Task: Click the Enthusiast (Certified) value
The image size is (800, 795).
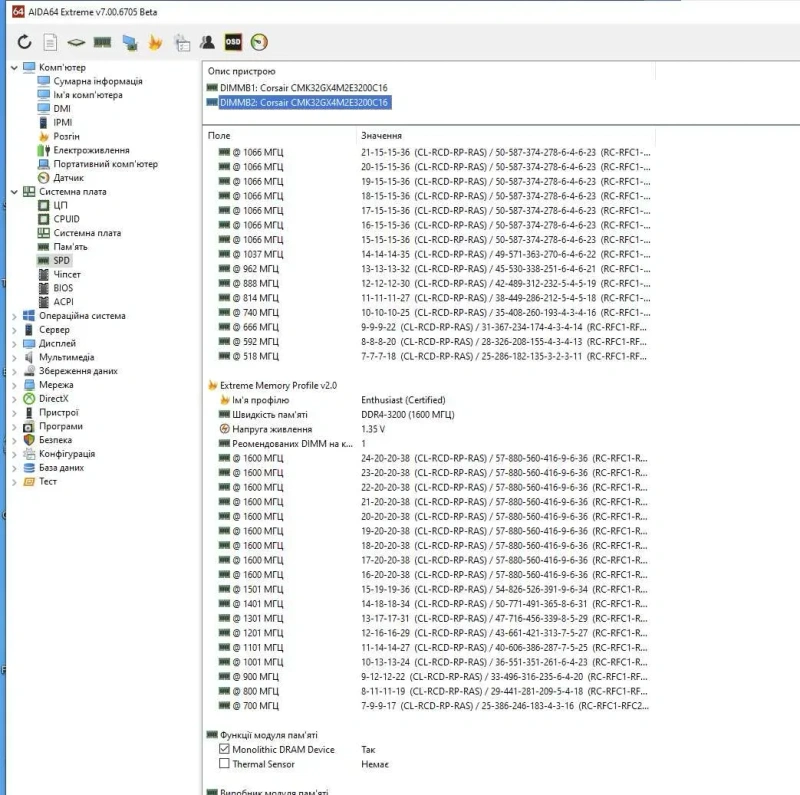Action: coord(403,400)
